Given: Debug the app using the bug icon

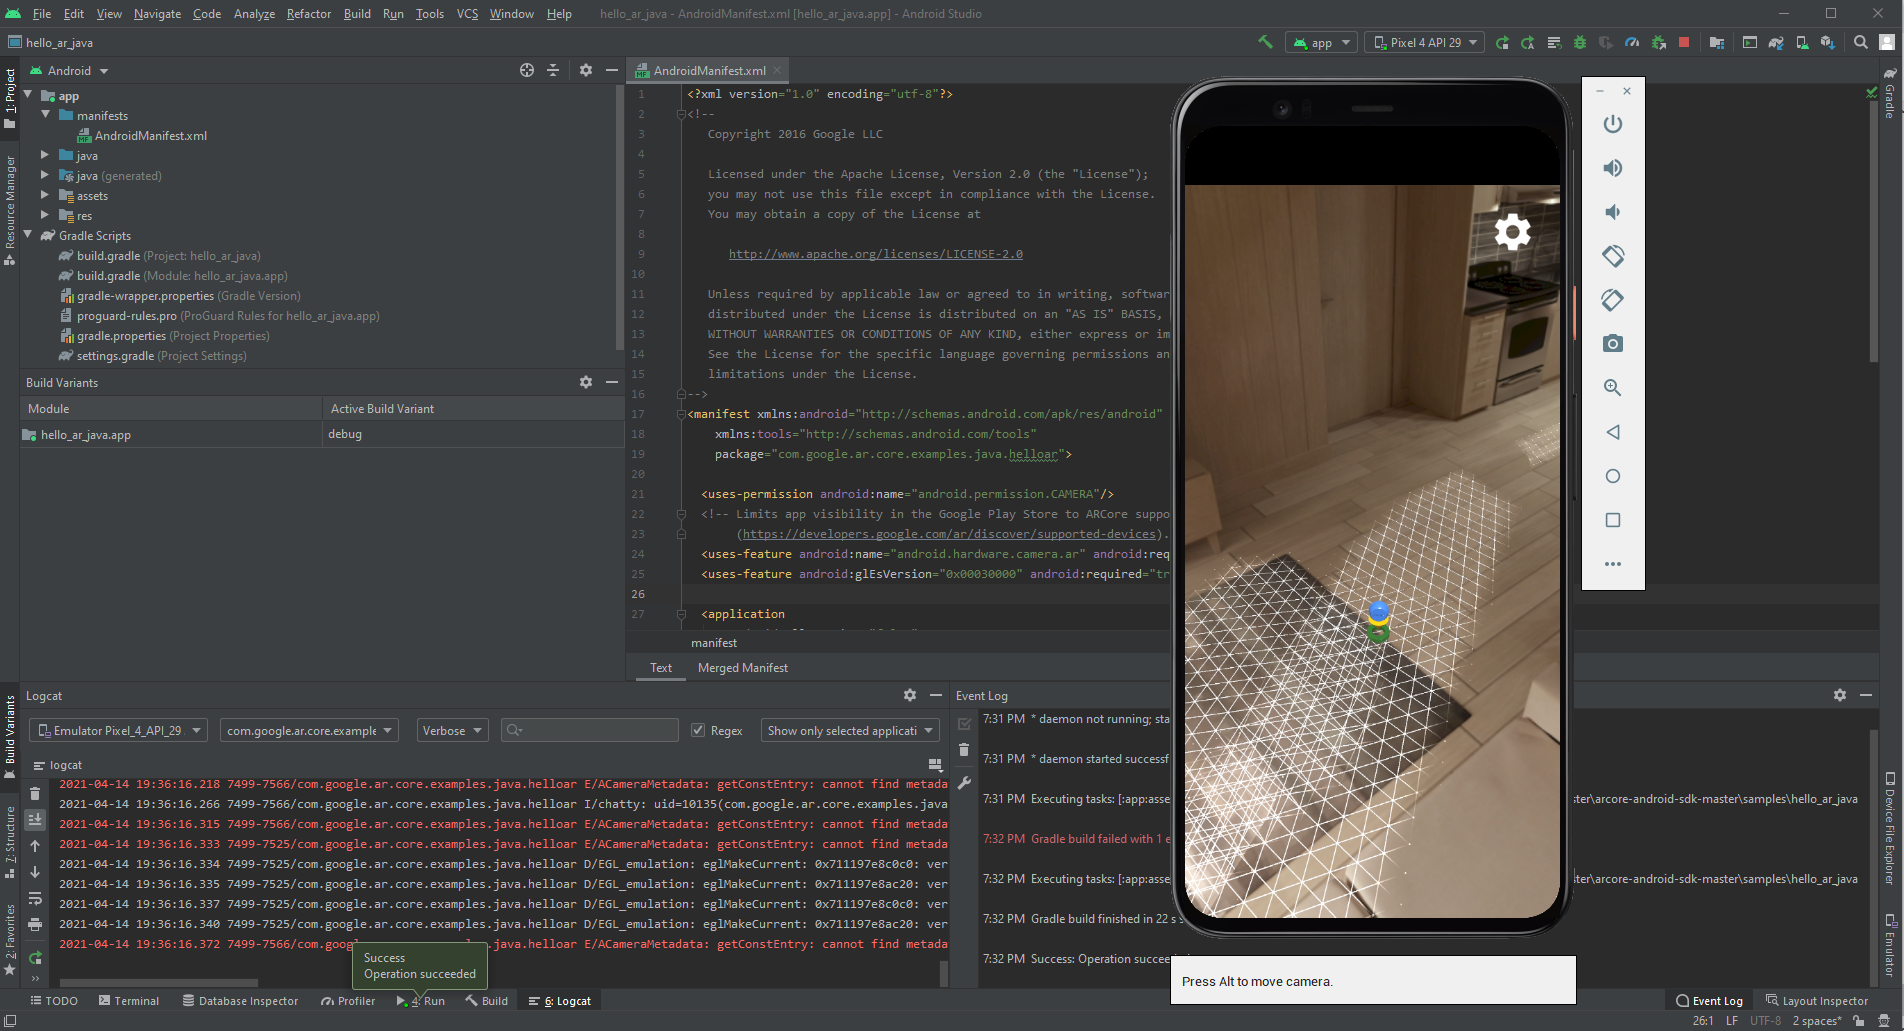Looking at the screenshot, I should 1579,42.
